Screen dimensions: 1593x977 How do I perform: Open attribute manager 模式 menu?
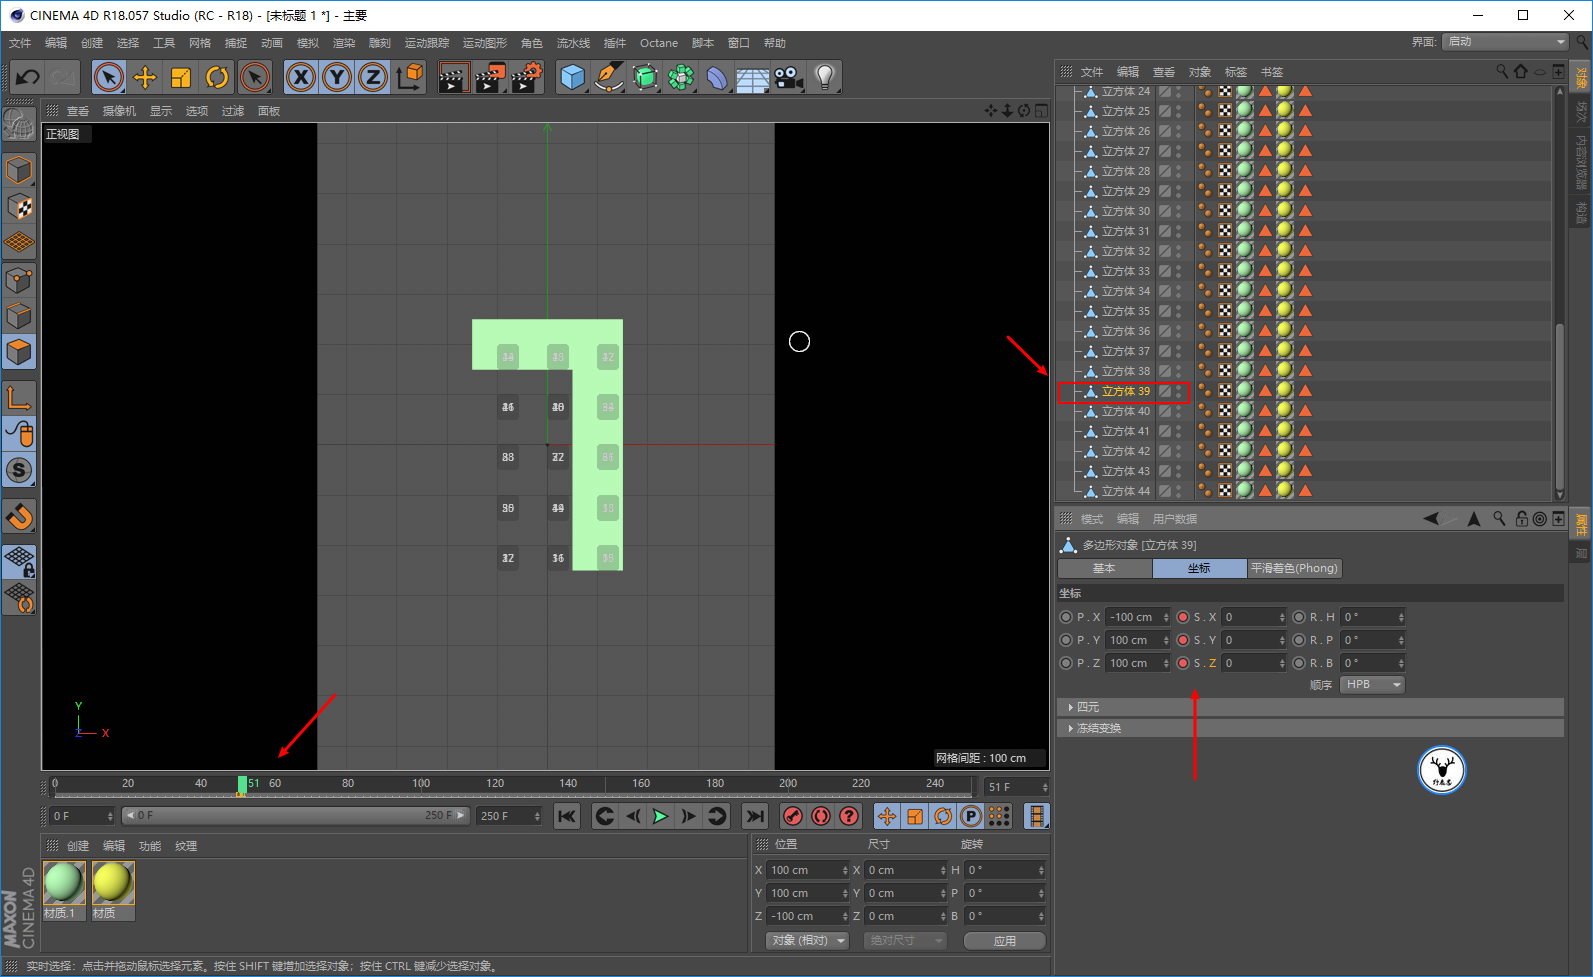(1092, 519)
